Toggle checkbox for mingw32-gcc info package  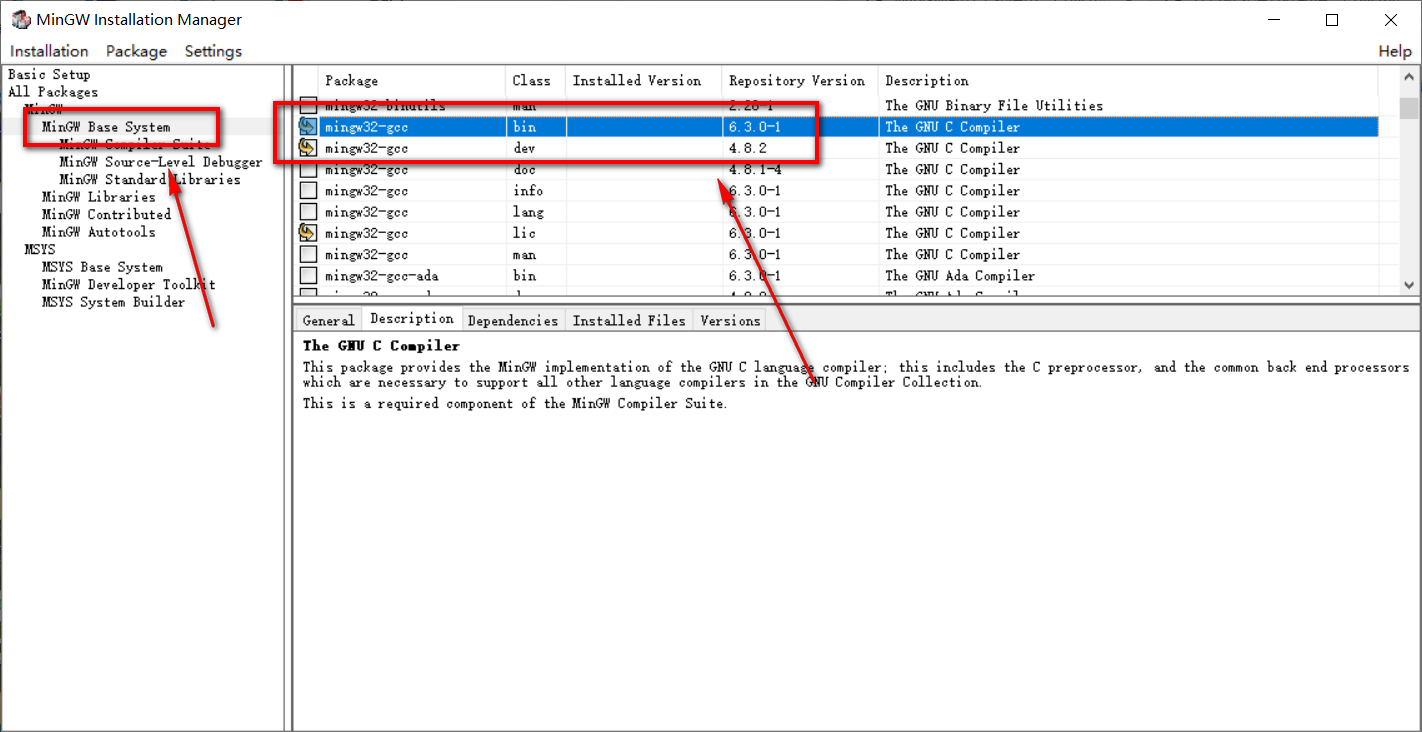(x=308, y=190)
